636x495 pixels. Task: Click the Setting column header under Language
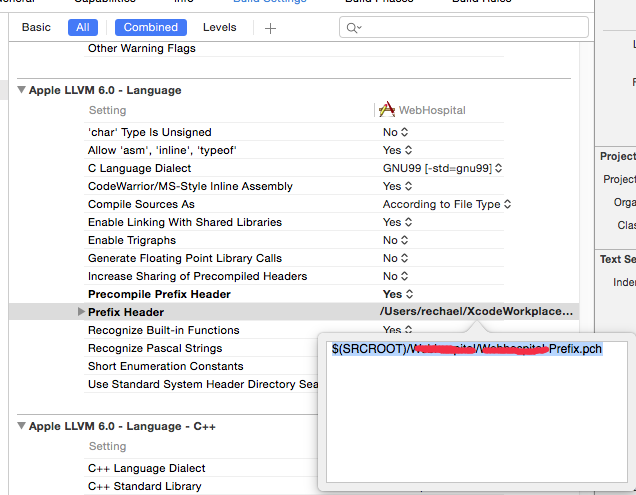click(107, 110)
